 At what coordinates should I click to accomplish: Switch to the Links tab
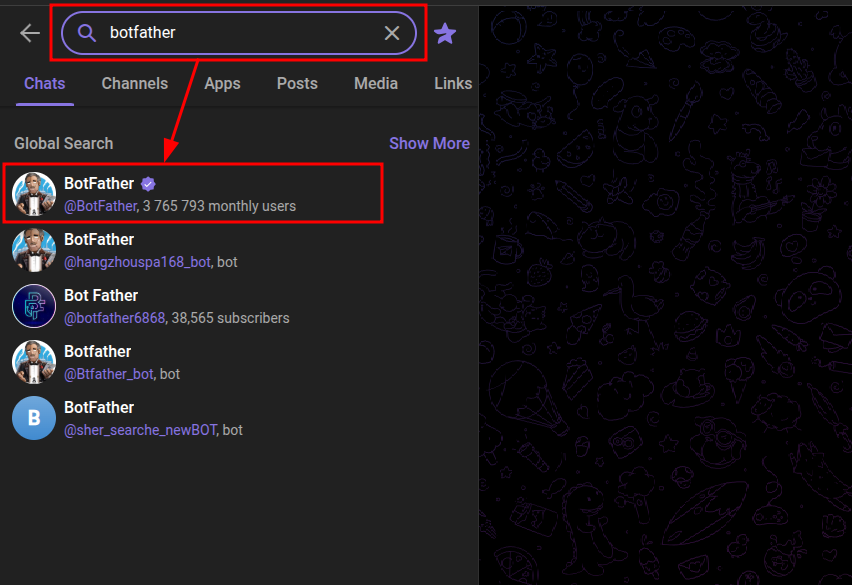[x=453, y=84]
